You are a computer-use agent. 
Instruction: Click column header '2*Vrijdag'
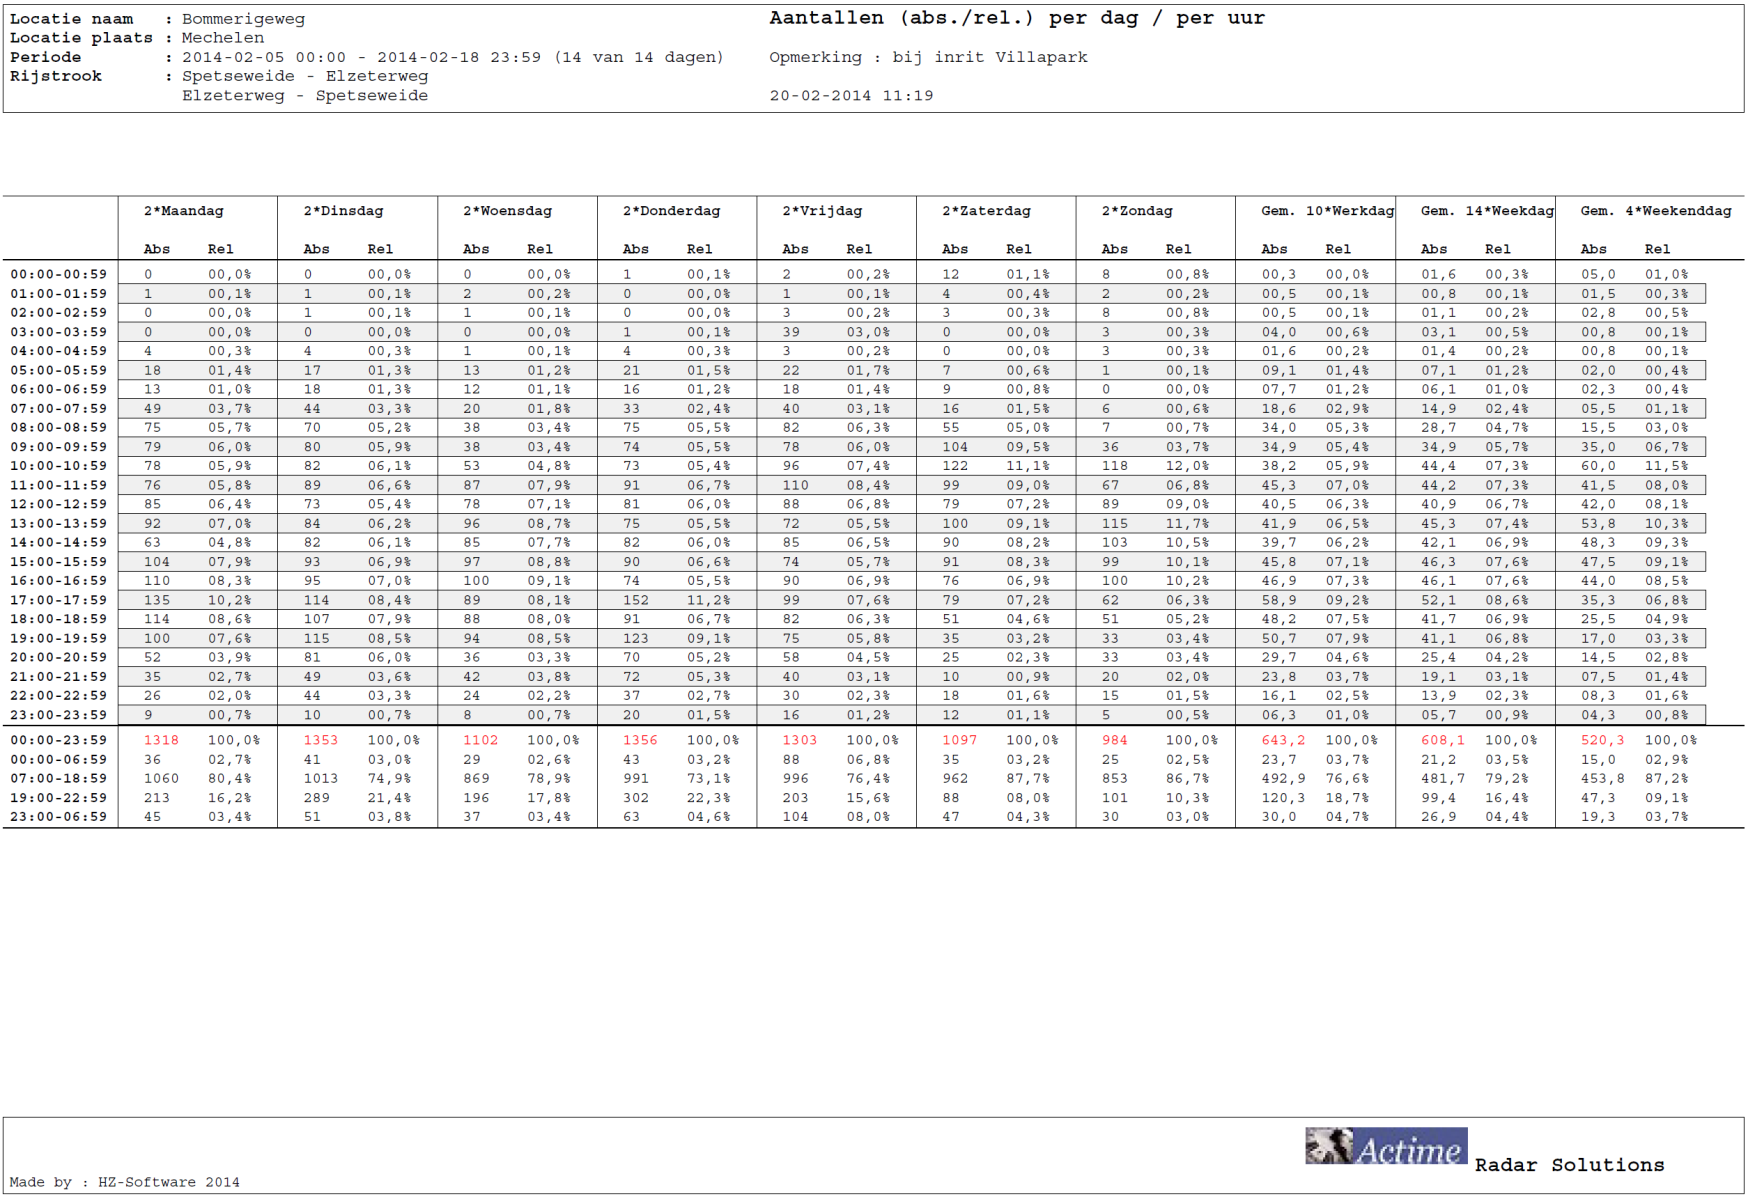[822, 211]
